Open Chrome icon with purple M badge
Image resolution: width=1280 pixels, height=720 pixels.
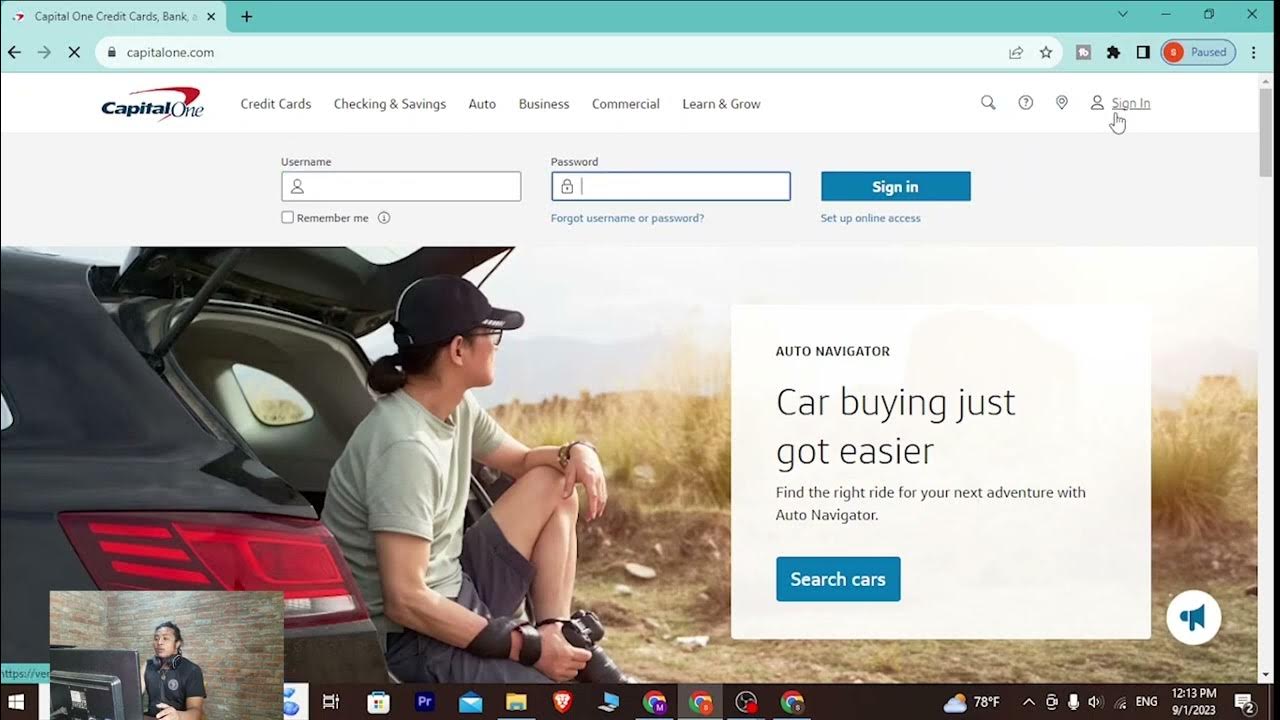[x=655, y=702]
